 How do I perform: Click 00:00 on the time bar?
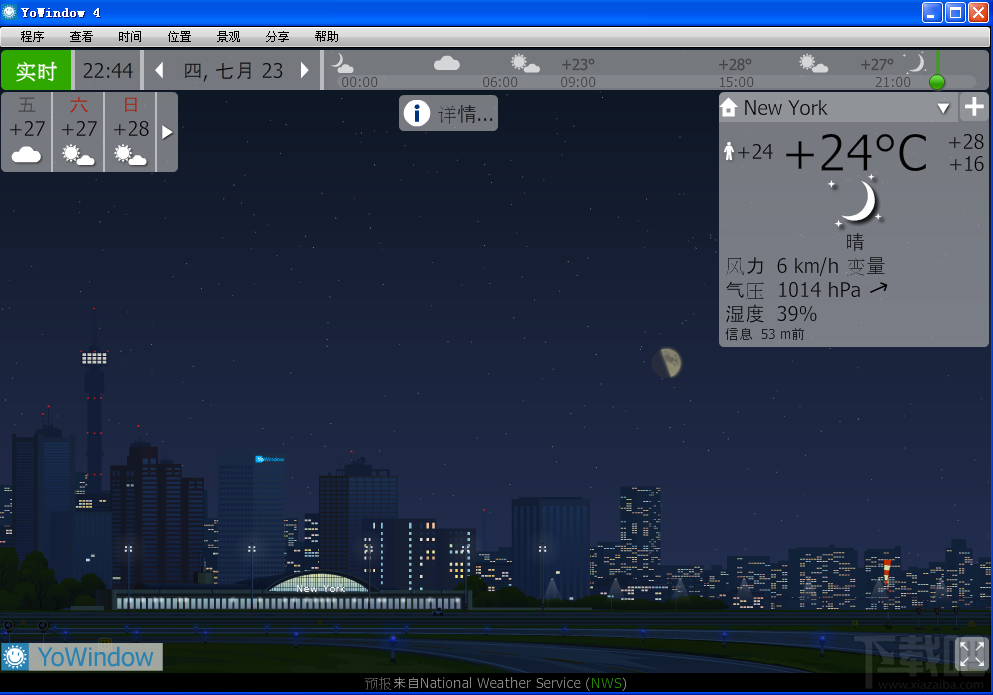click(x=359, y=82)
